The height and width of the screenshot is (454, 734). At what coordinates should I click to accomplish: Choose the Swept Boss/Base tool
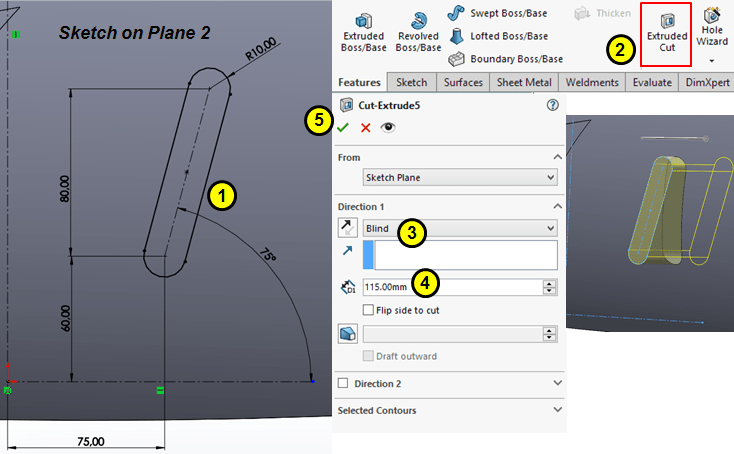point(504,13)
